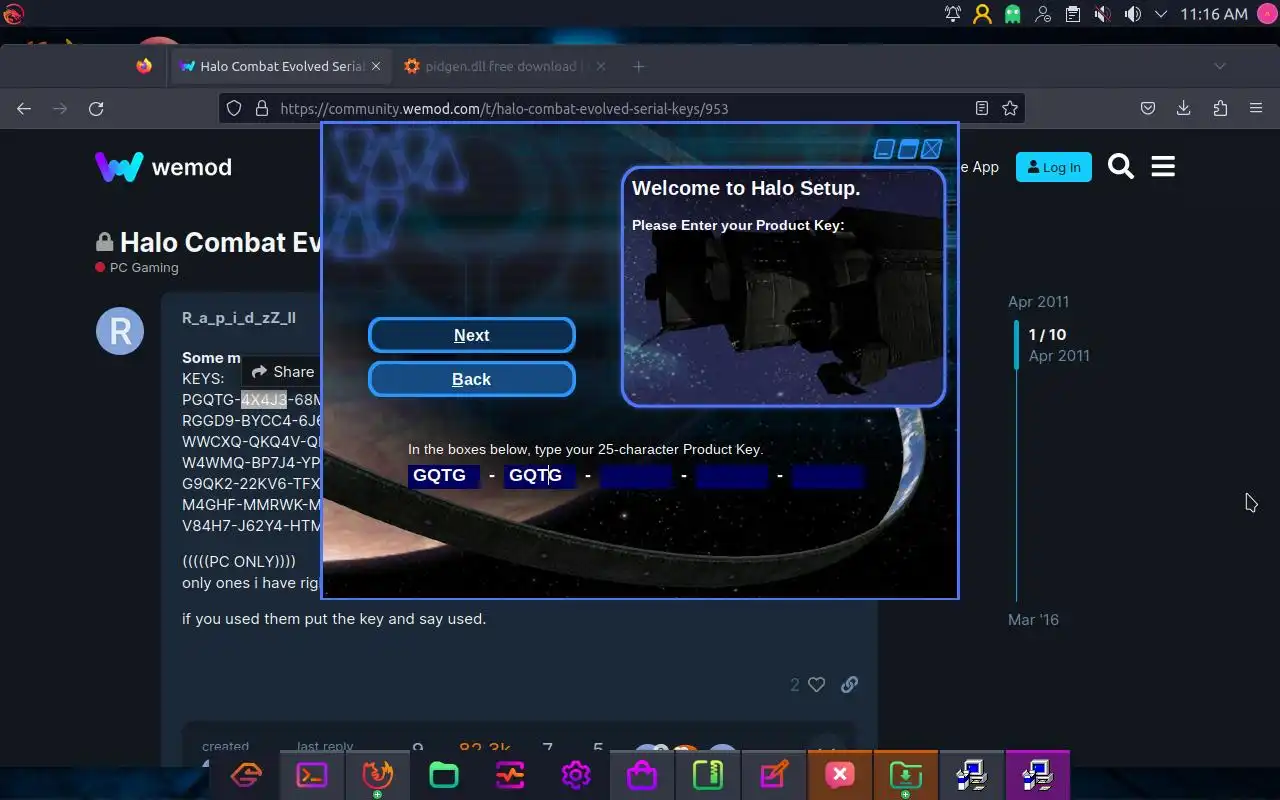Click the fourth product key box
This screenshot has width=1280, height=800.
click(x=731, y=476)
